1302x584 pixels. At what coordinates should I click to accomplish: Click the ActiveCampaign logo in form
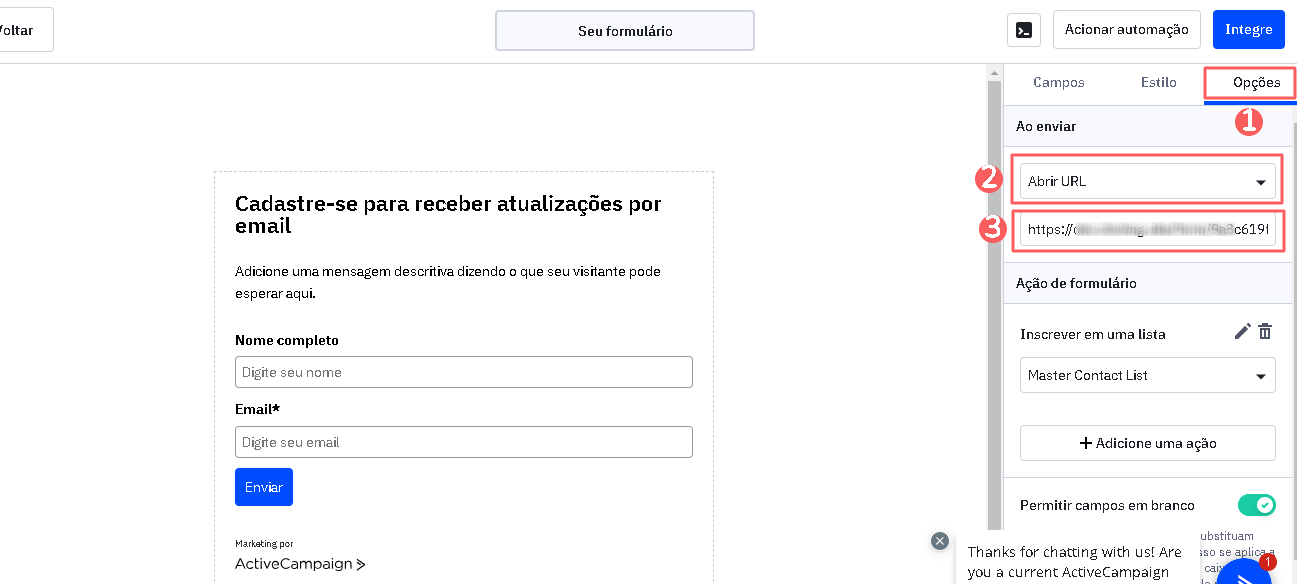[300, 564]
